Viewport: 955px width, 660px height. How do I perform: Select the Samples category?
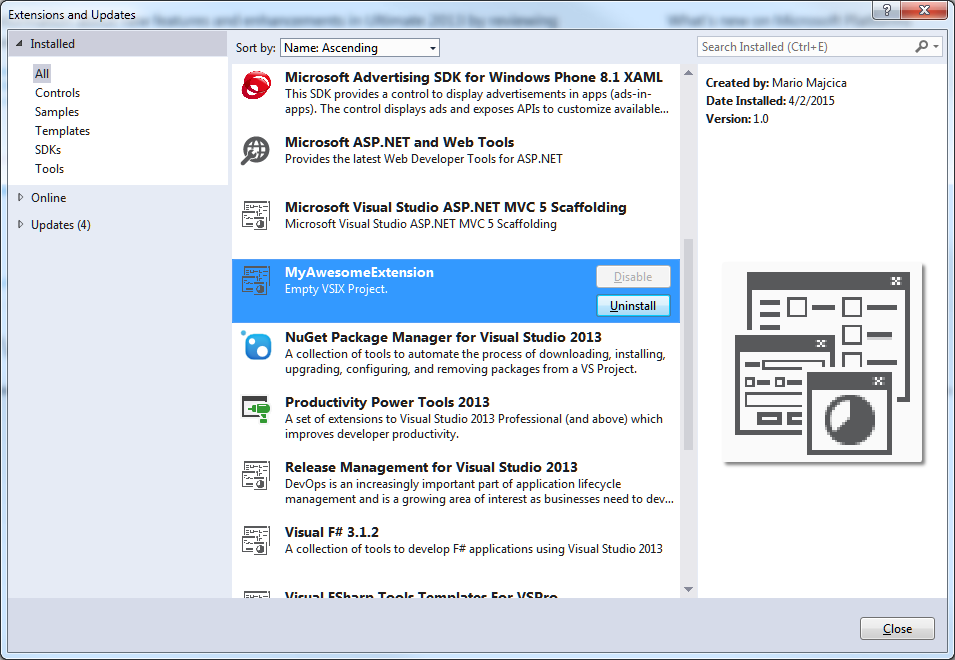click(x=57, y=111)
